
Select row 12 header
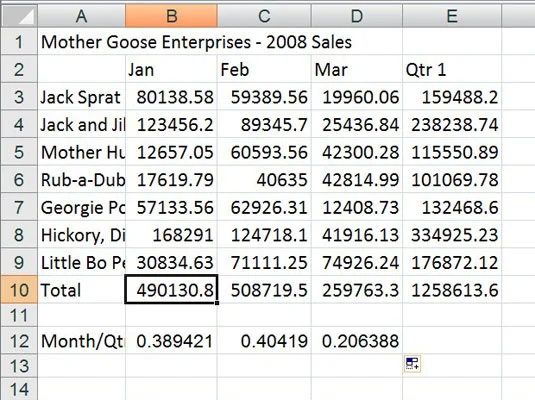click(19, 341)
